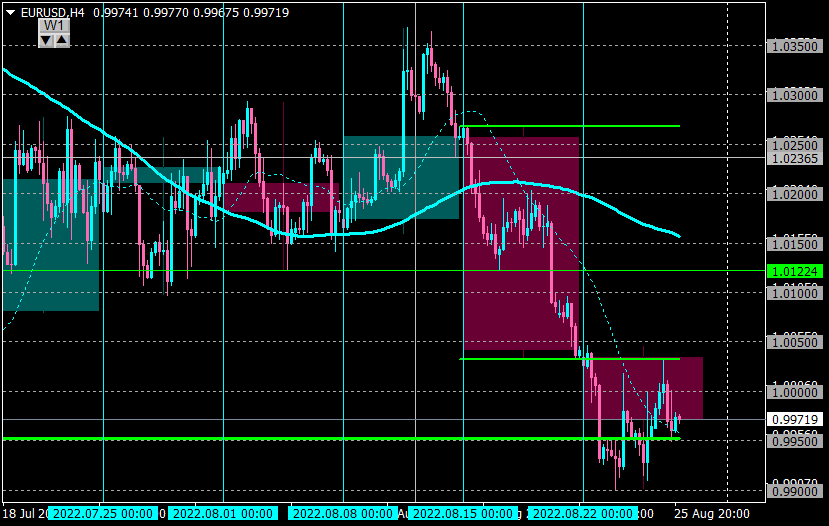This screenshot has width=829, height=526.
Task: Click the 1.03500 price scale label
Action: [795, 47]
